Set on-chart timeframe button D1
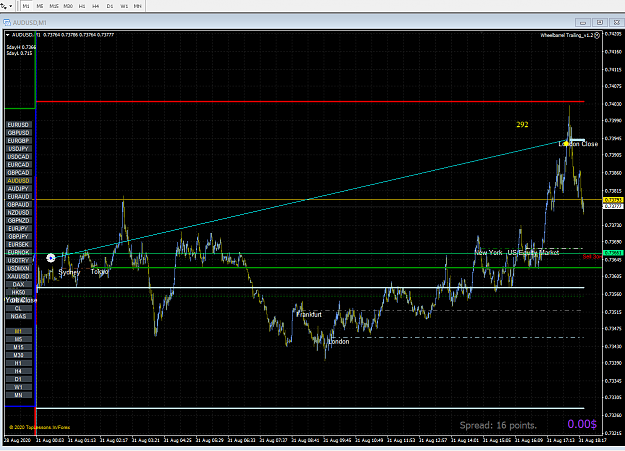 coord(18,379)
